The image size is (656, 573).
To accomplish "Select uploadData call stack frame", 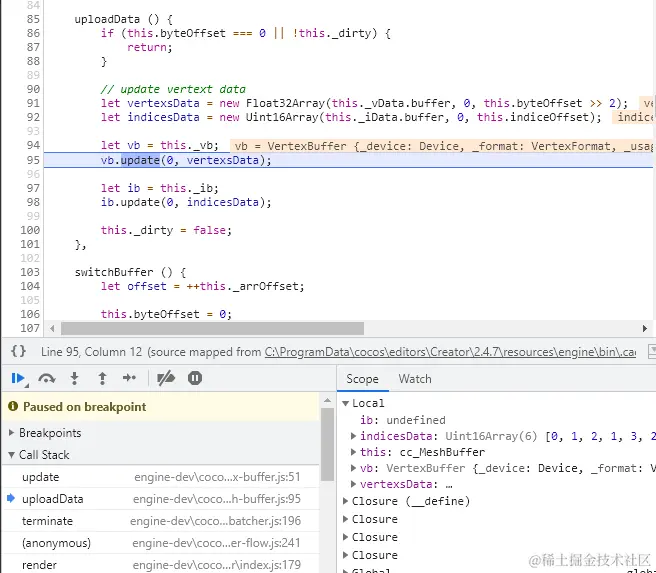I will pos(161,499).
